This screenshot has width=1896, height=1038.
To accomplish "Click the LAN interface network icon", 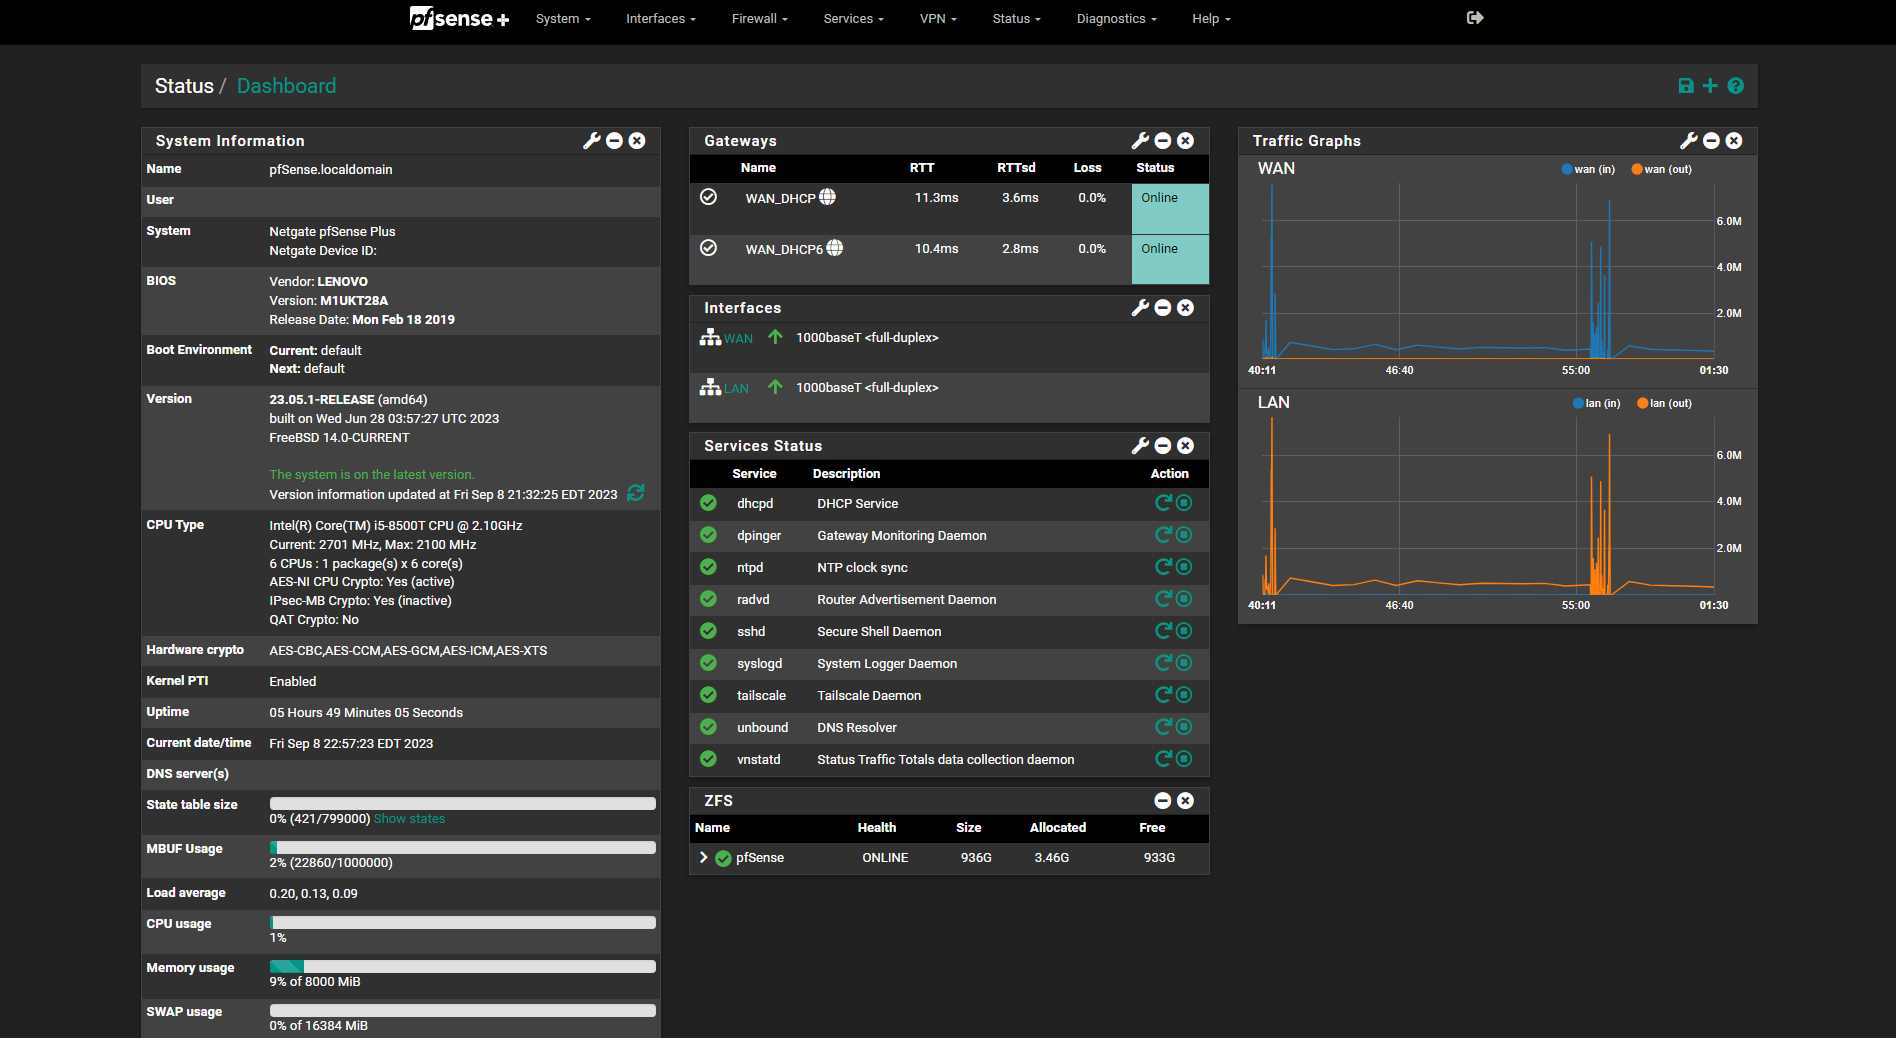I will coord(710,387).
